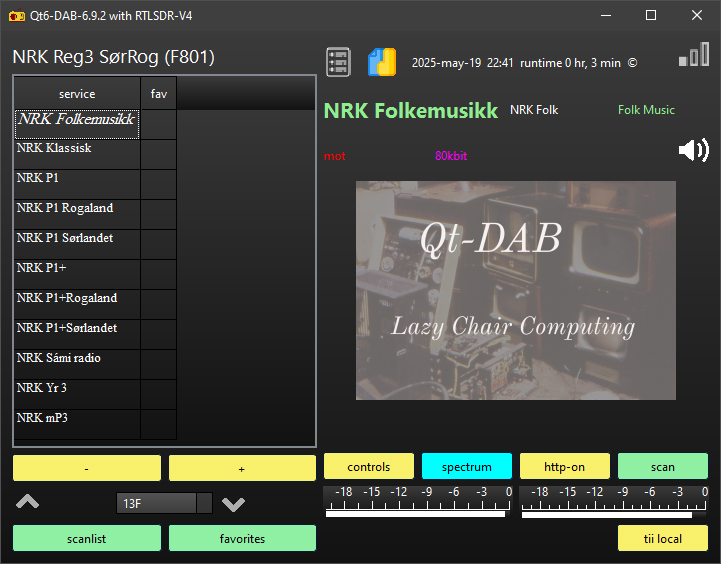This screenshot has width=721, height=564.
Task: Click the service column header
Action: pyautogui.click(x=77, y=93)
